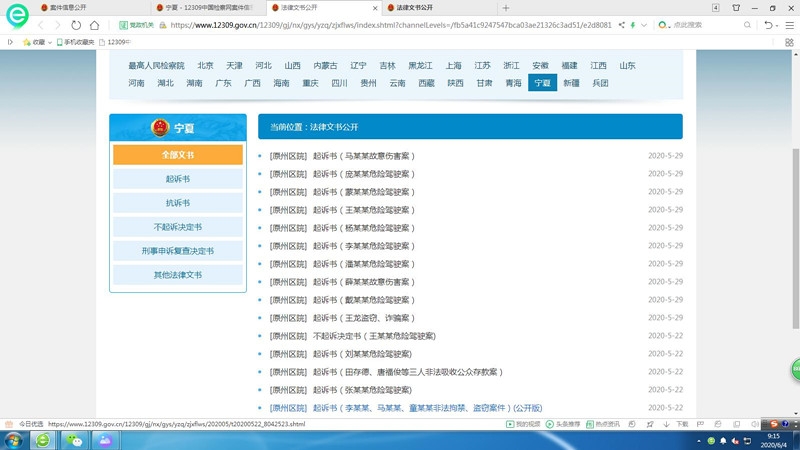
Task: Click in the browser search input field
Action: pos(705,25)
